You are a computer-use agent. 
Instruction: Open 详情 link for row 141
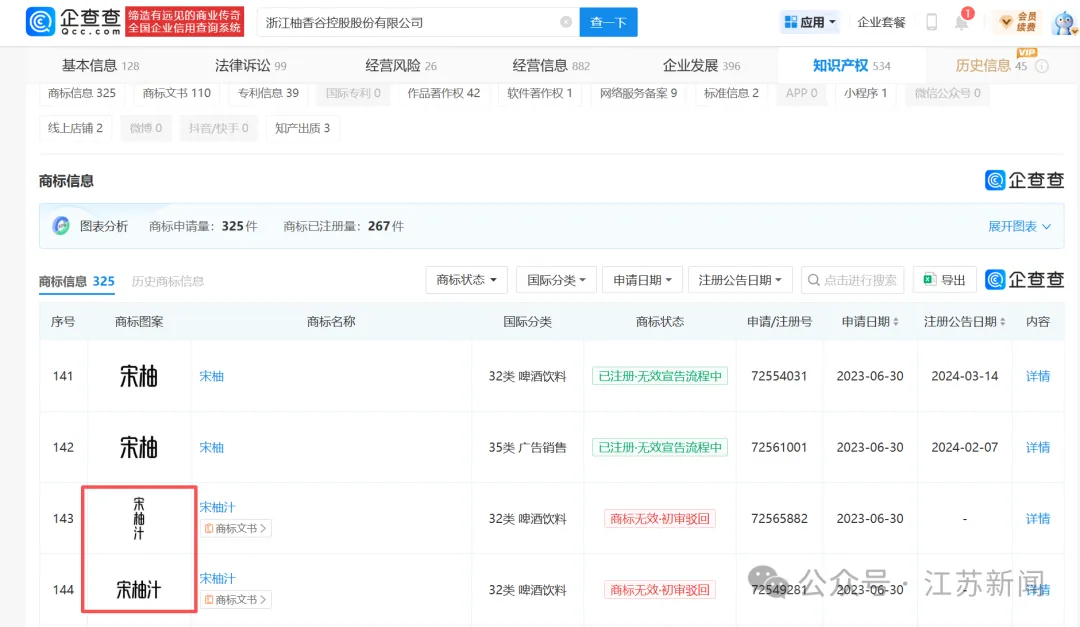pos(1038,376)
